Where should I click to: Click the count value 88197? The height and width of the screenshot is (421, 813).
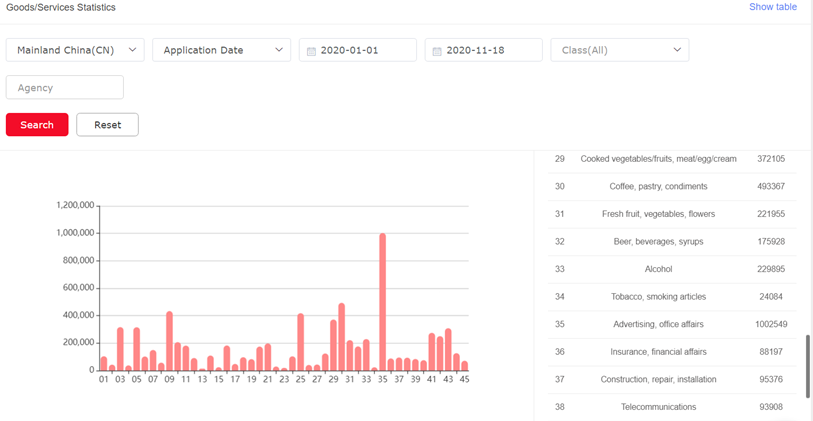(x=771, y=352)
